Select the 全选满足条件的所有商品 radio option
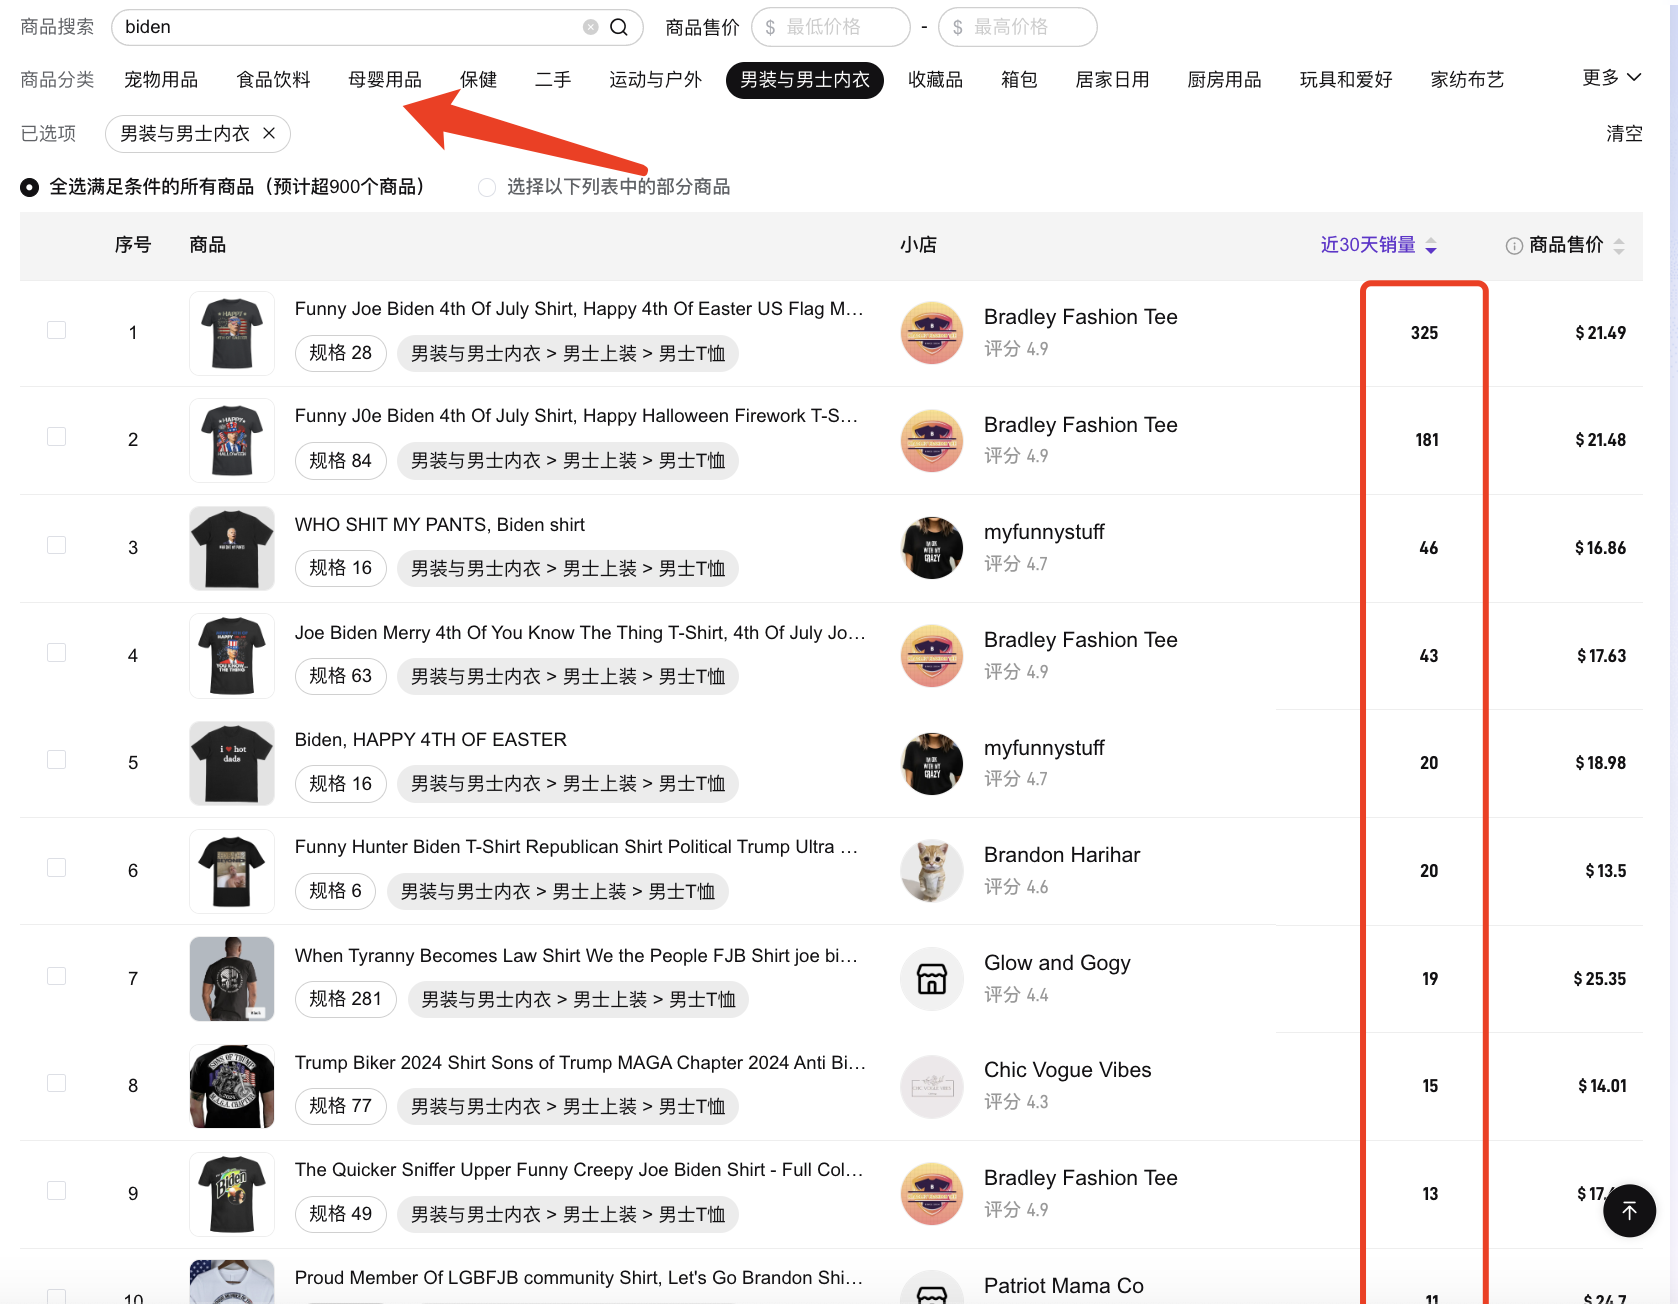The width and height of the screenshot is (1678, 1304). tap(30, 187)
